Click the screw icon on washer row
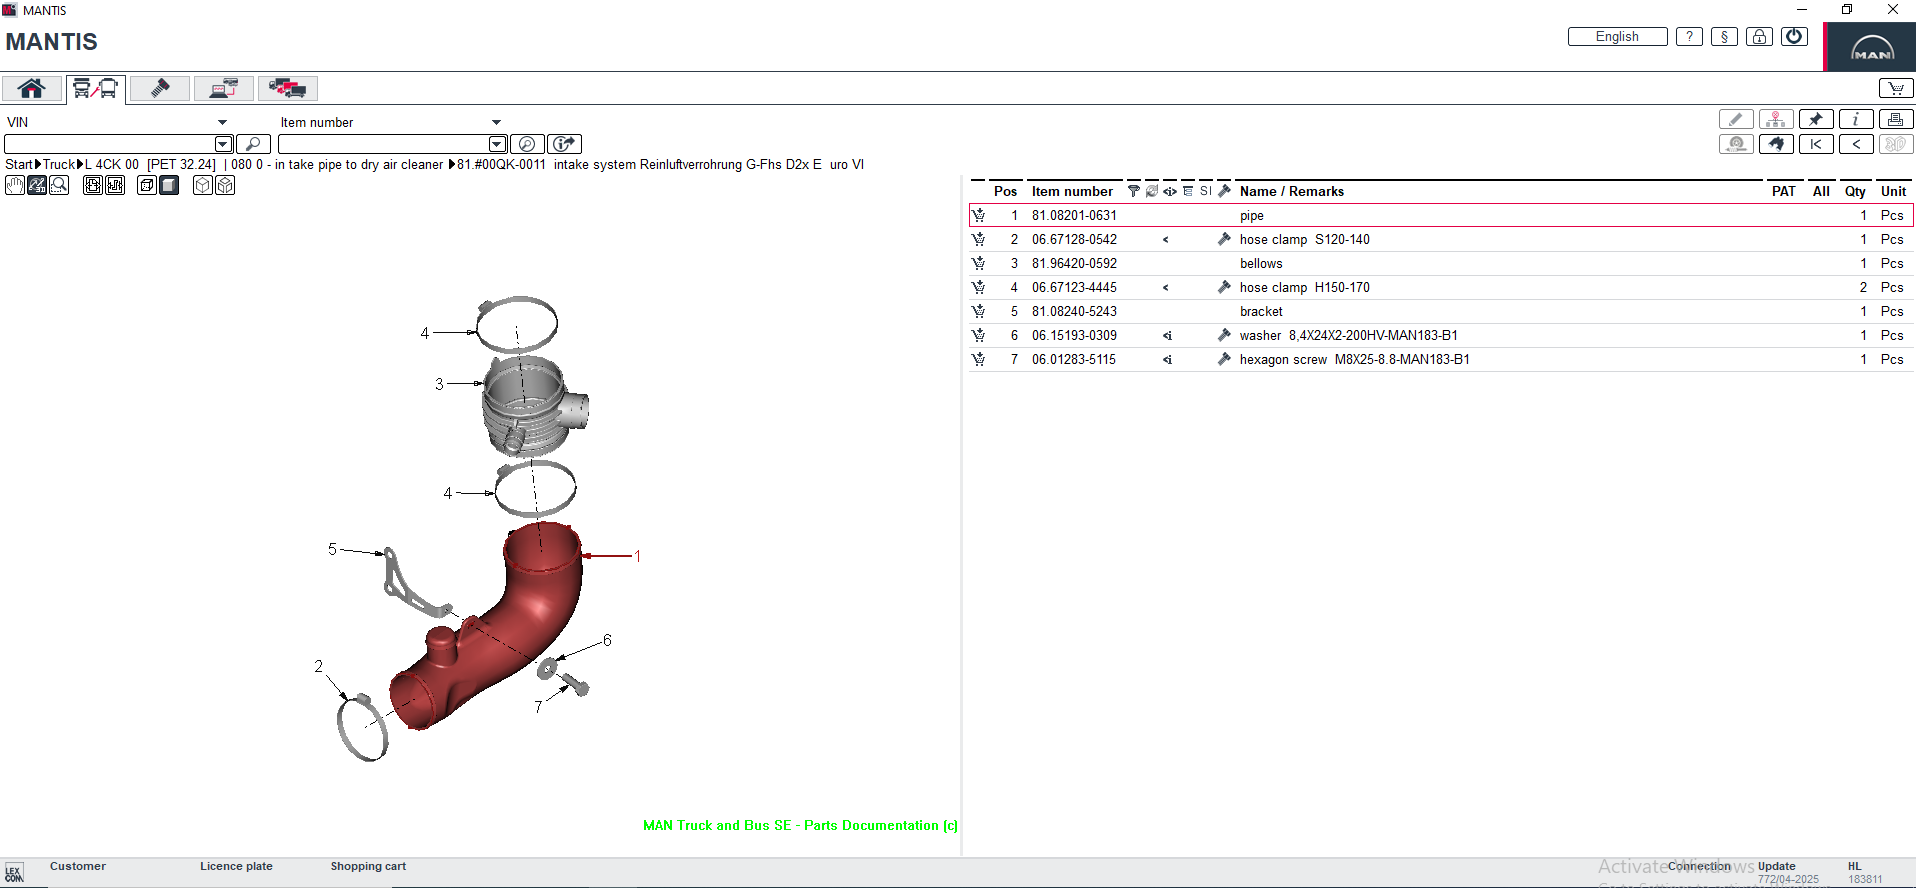Viewport: 1916px width, 888px height. [1224, 335]
